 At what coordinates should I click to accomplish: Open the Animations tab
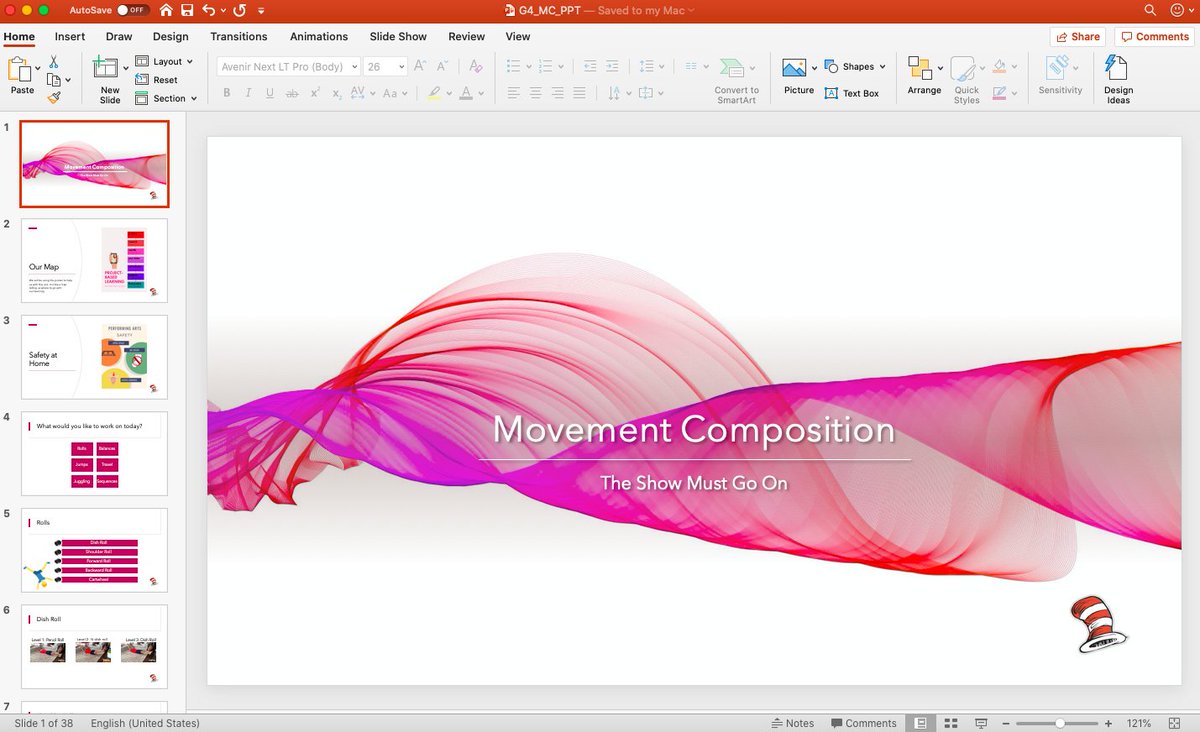click(319, 36)
